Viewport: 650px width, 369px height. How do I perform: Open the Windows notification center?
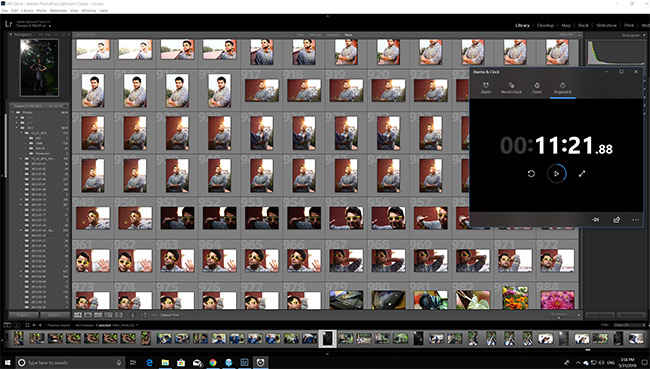(644, 363)
